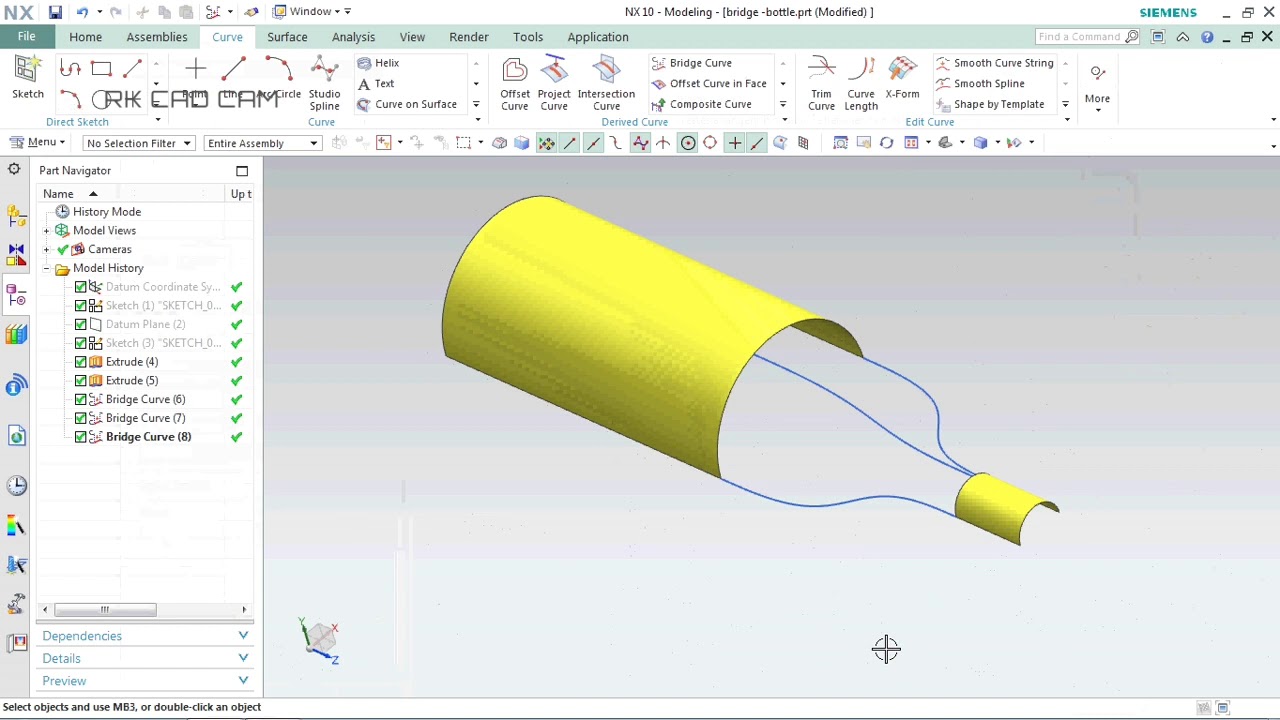Click the view triad orientation cube
This screenshot has height=720, width=1280.
click(321, 639)
